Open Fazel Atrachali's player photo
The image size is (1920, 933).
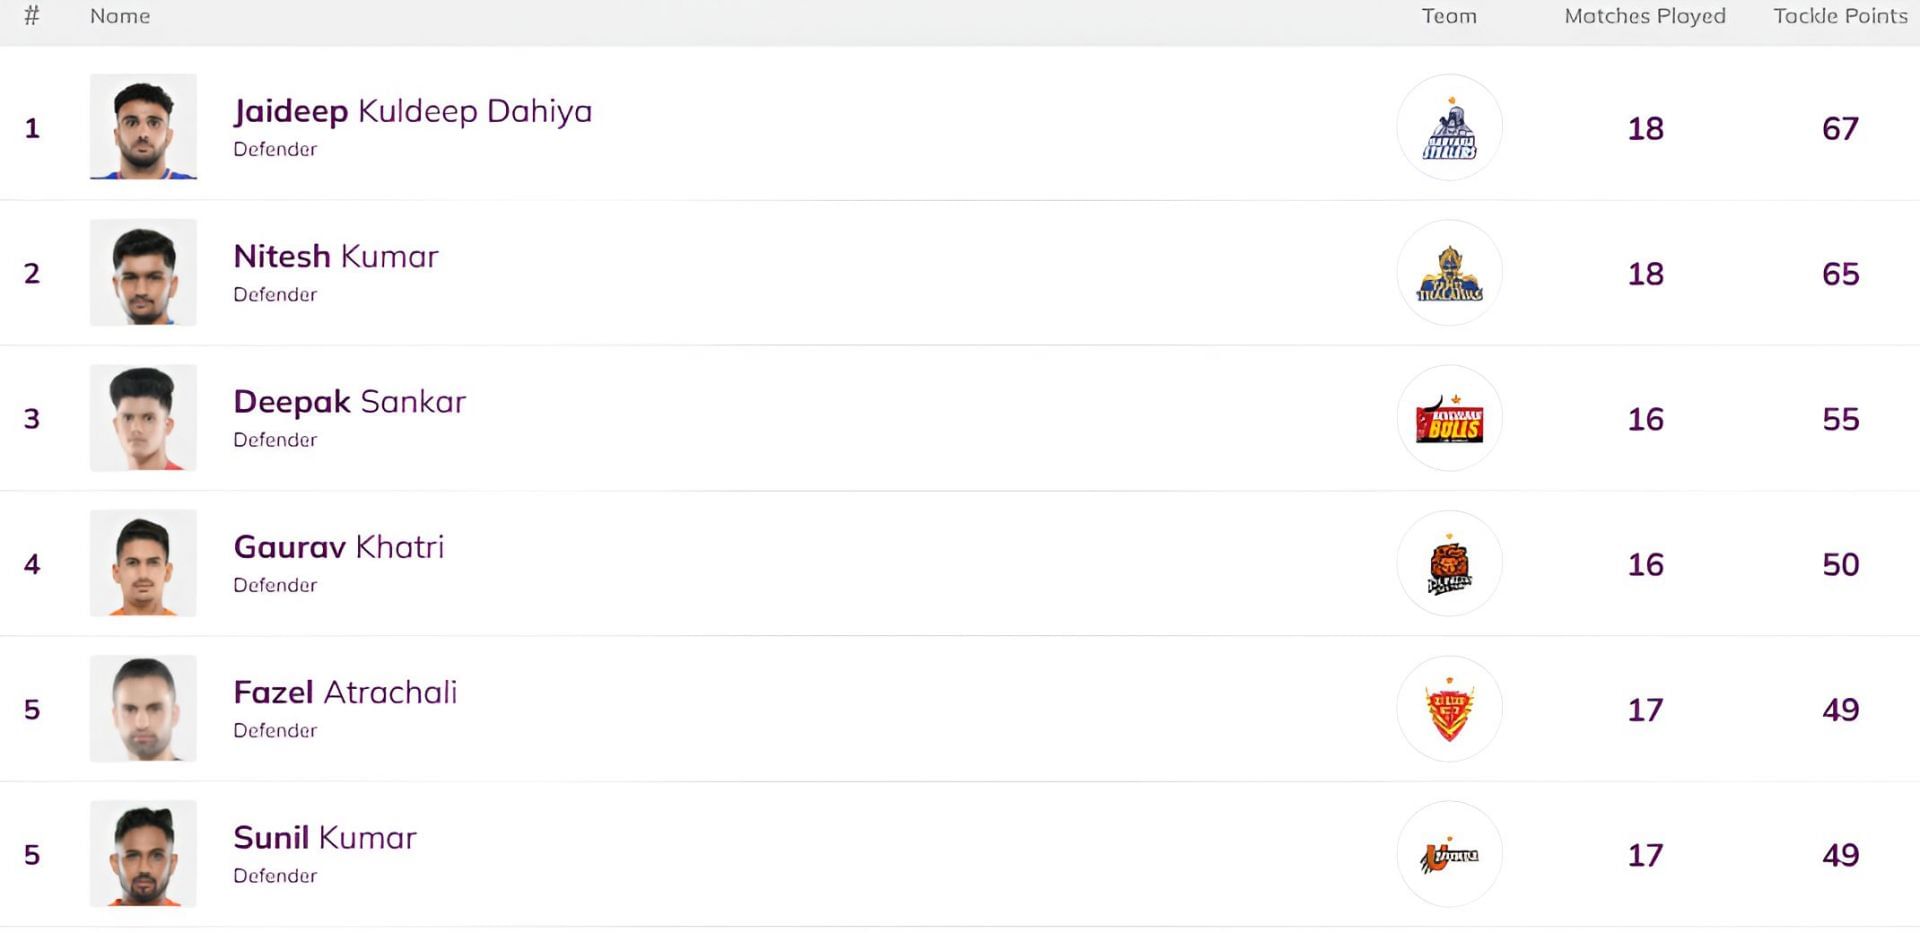(143, 709)
